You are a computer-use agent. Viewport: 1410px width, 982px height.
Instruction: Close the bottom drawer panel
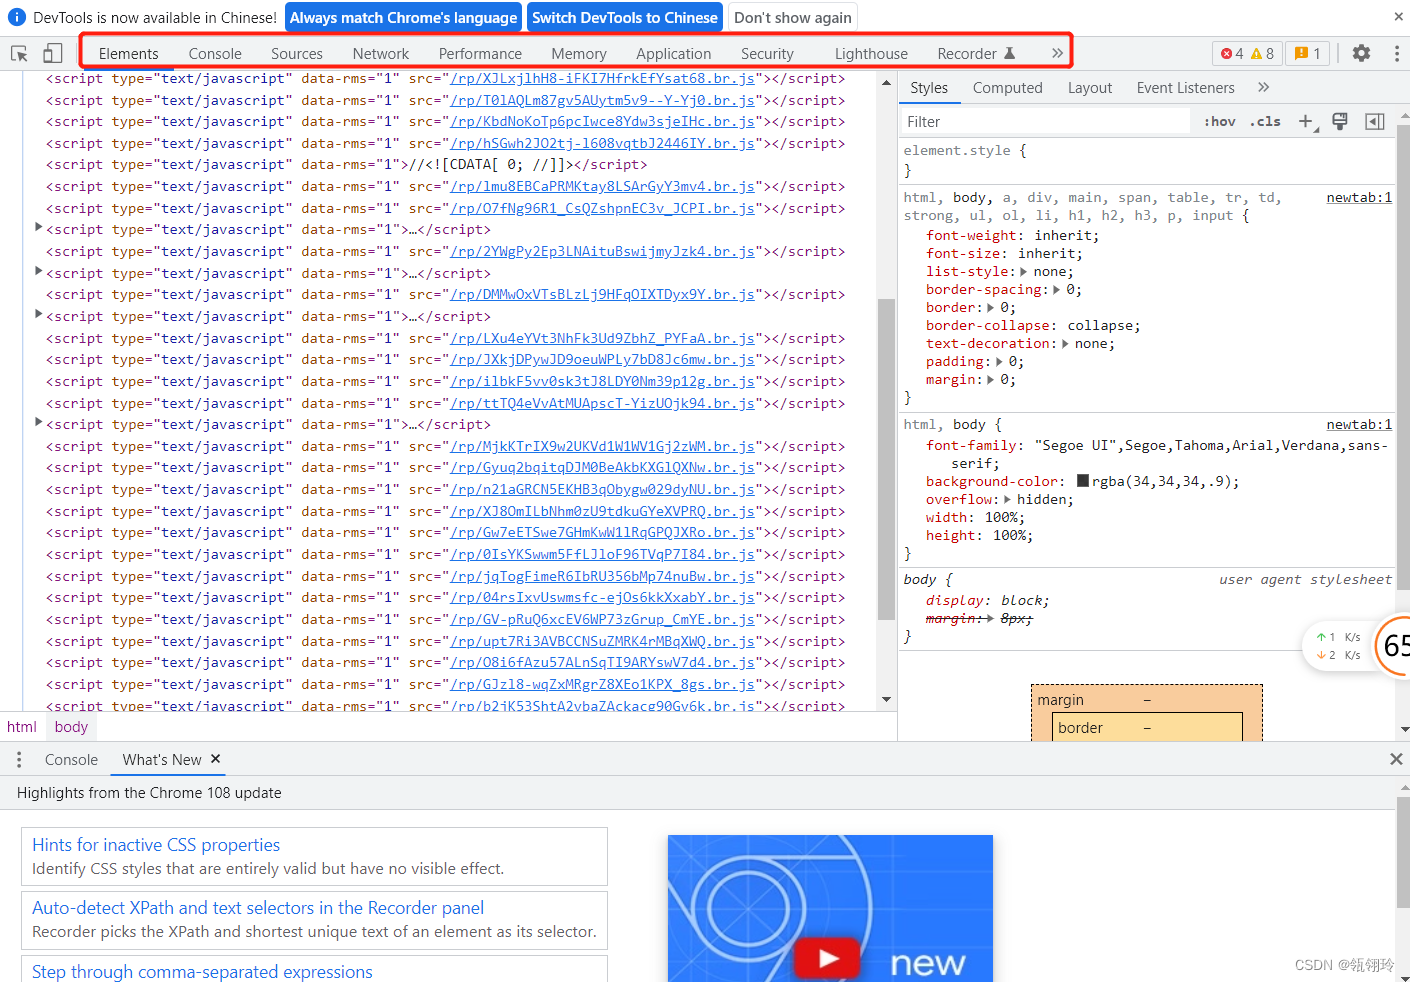pos(1396,760)
